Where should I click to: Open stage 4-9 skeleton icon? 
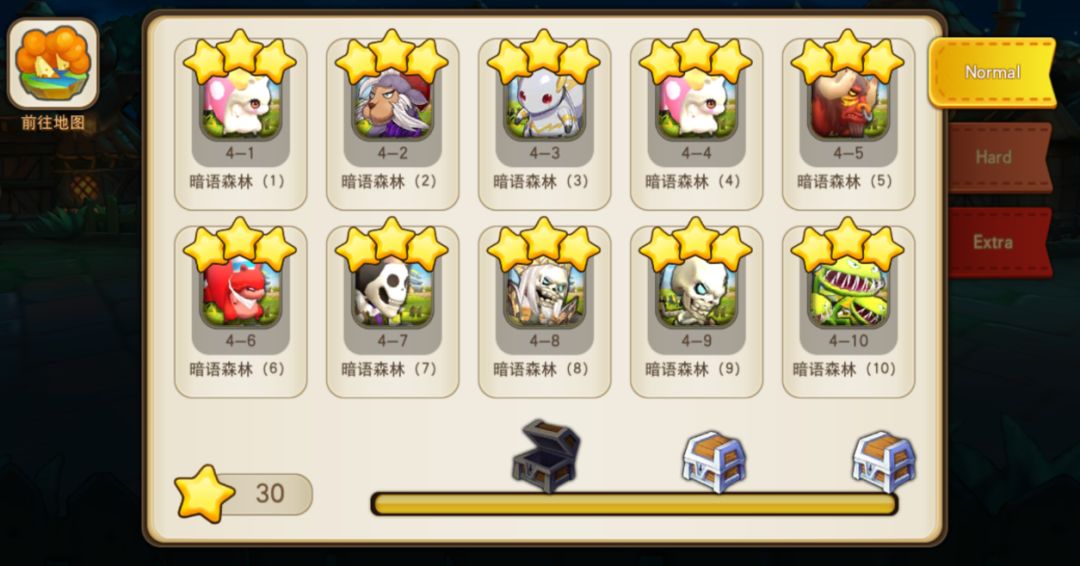point(696,291)
